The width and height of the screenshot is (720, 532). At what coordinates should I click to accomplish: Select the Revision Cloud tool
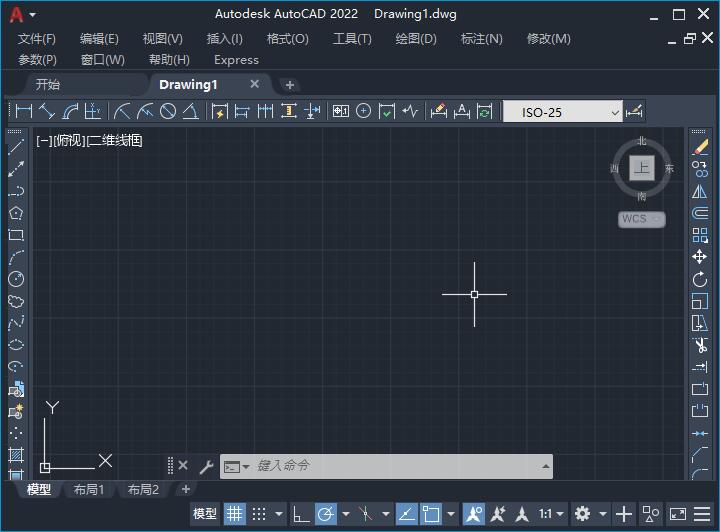pyautogui.click(x=16, y=301)
